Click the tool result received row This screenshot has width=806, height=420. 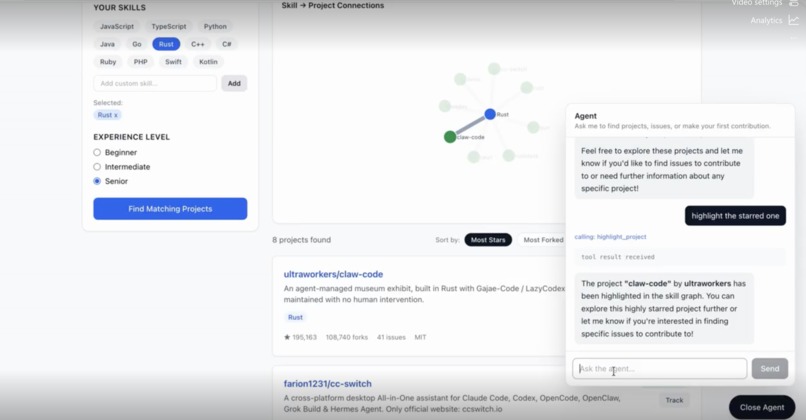click(680, 257)
